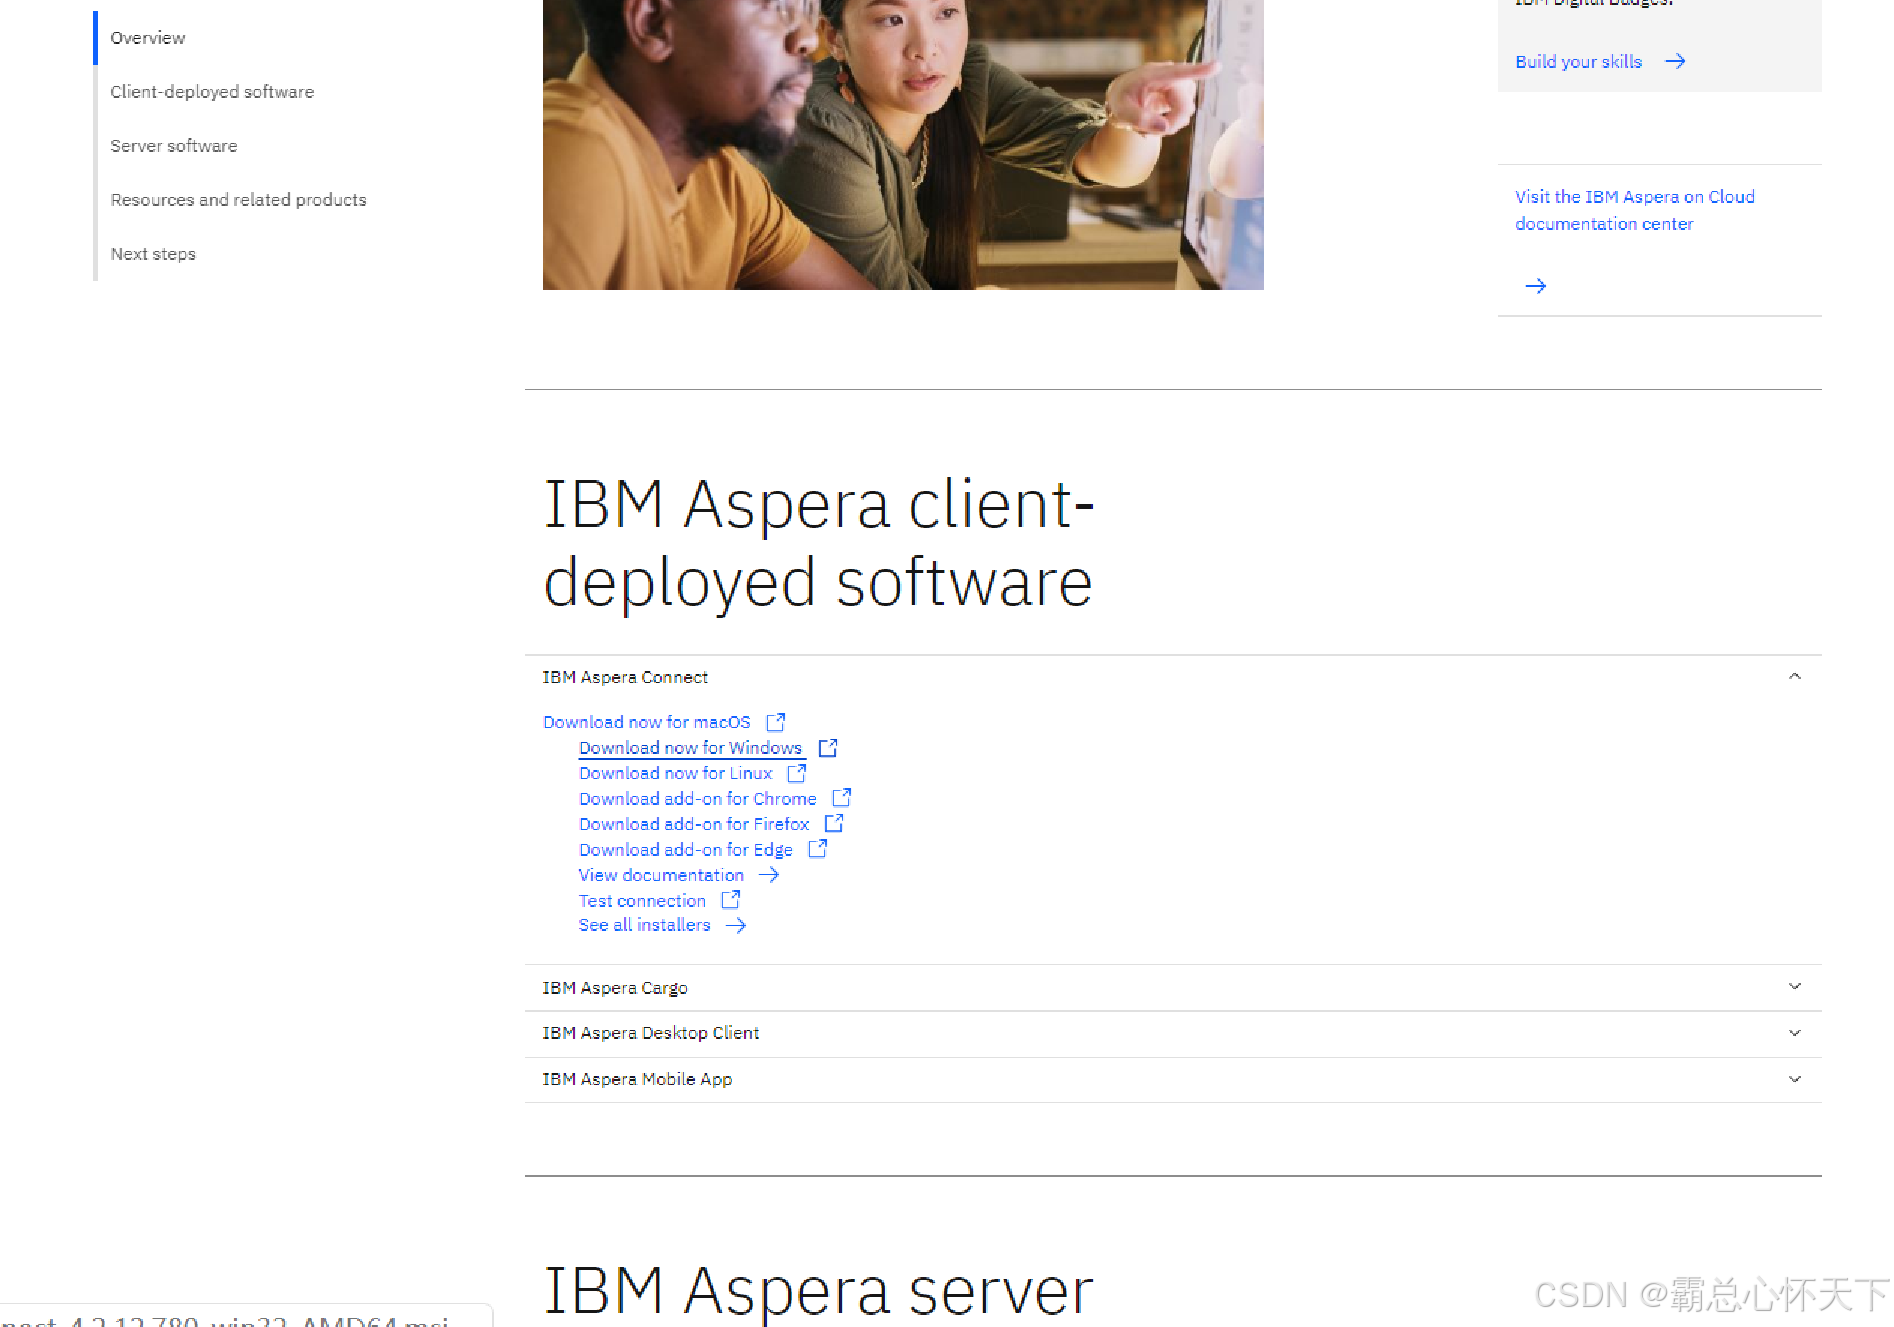Click external-link icon next to Linux download
Screen dimensions: 1894x1327
pyautogui.click(x=797, y=773)
